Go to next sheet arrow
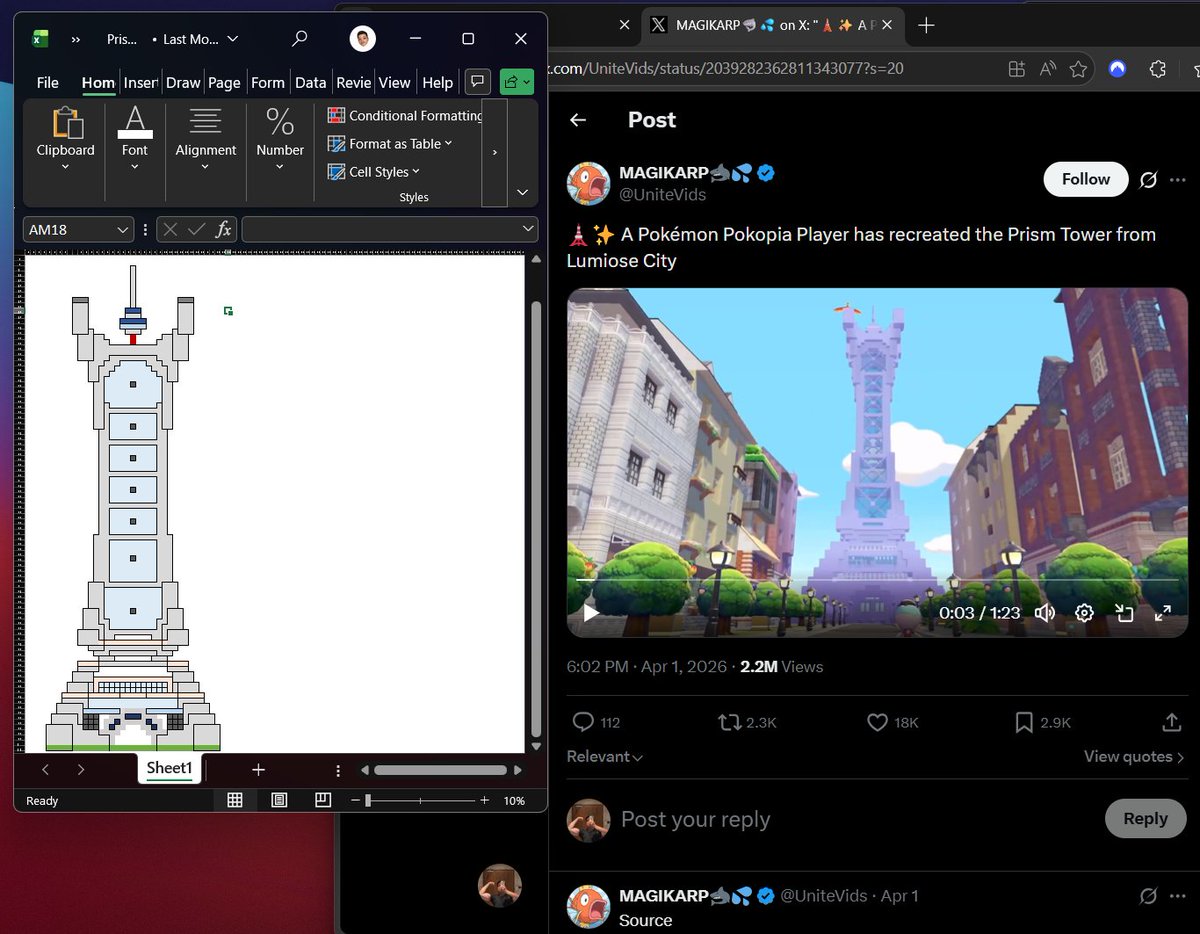The width and height of the screenshot is (1200, 934). (81, 770)
